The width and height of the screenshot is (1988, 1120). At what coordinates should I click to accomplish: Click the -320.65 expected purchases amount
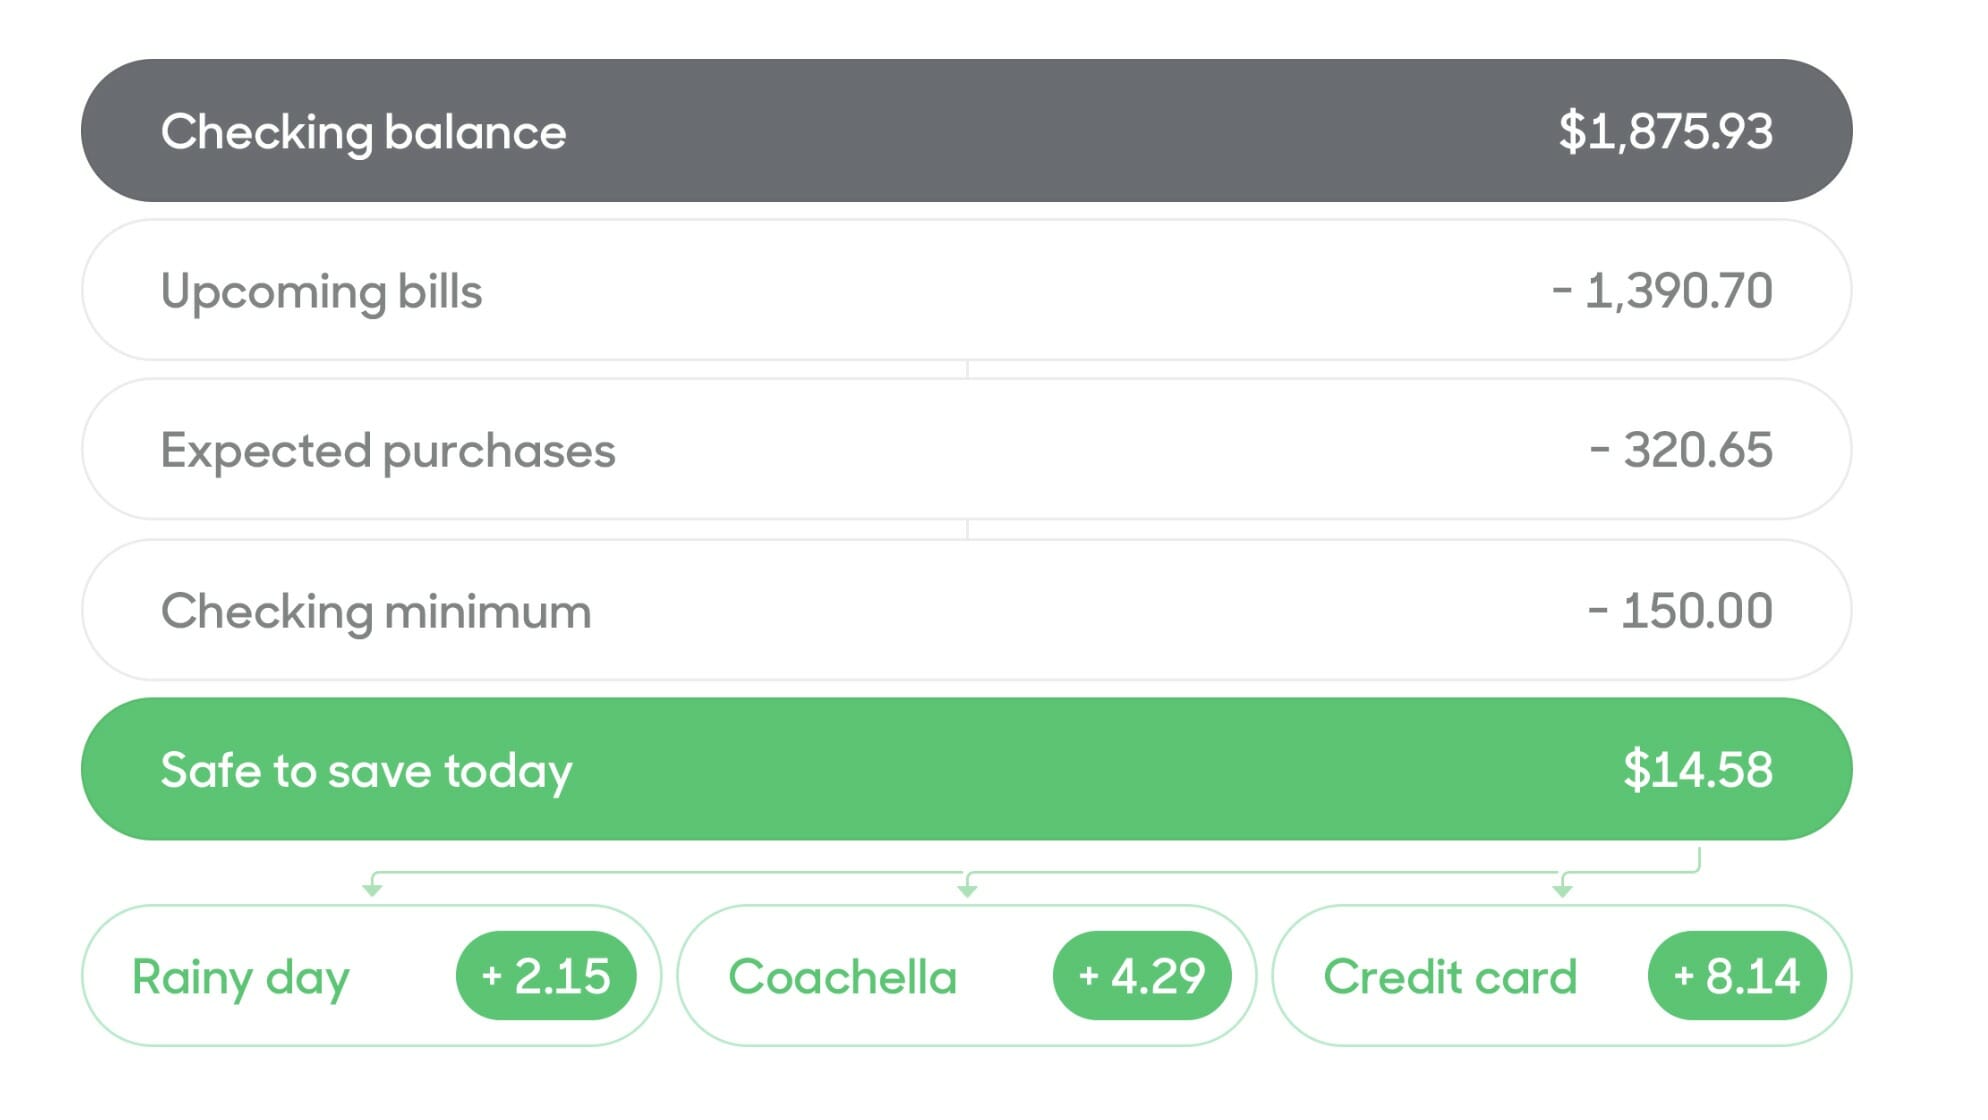point(1681,450)
